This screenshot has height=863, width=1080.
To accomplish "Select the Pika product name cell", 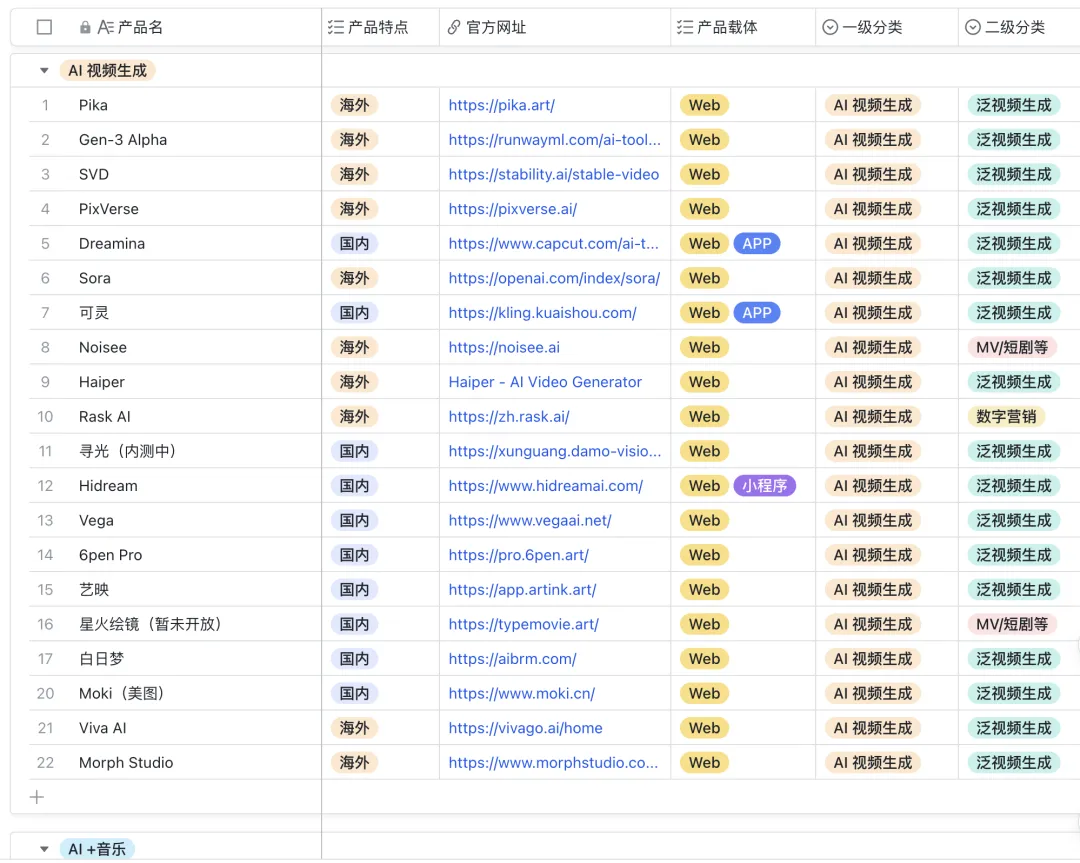I will click(x=93, y=105).
